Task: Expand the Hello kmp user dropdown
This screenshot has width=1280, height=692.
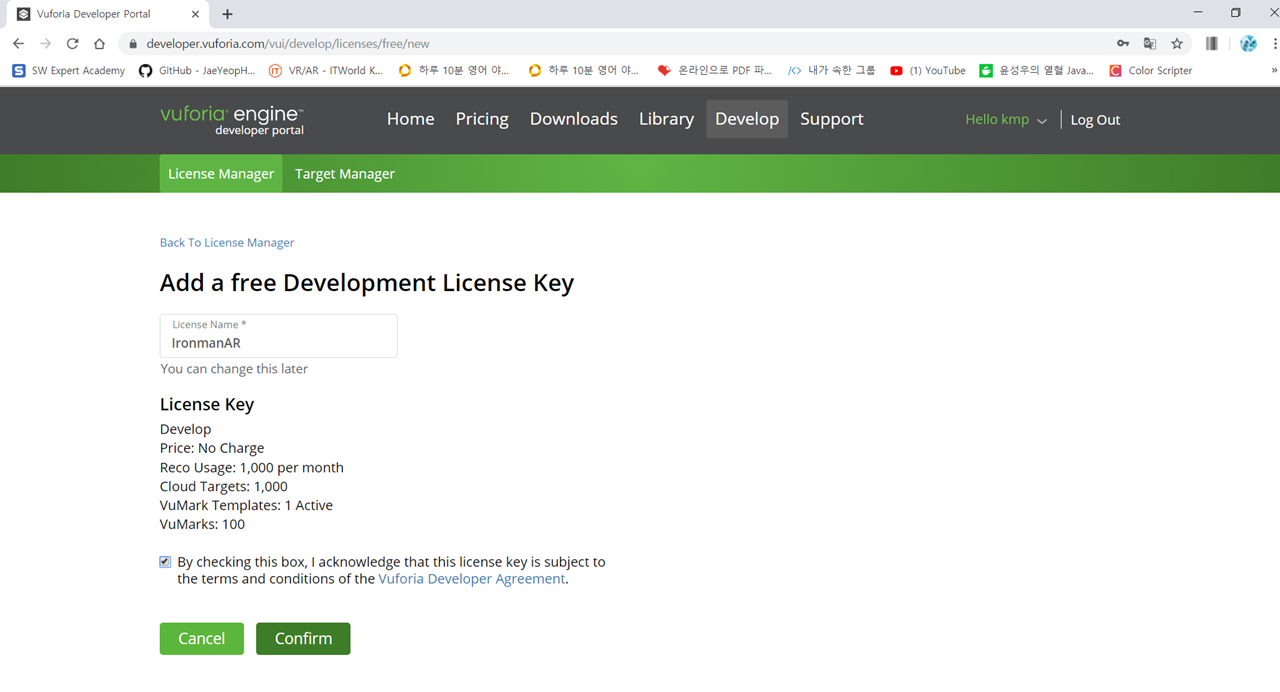Action: pyautogui.click(x=1006, y=120)
